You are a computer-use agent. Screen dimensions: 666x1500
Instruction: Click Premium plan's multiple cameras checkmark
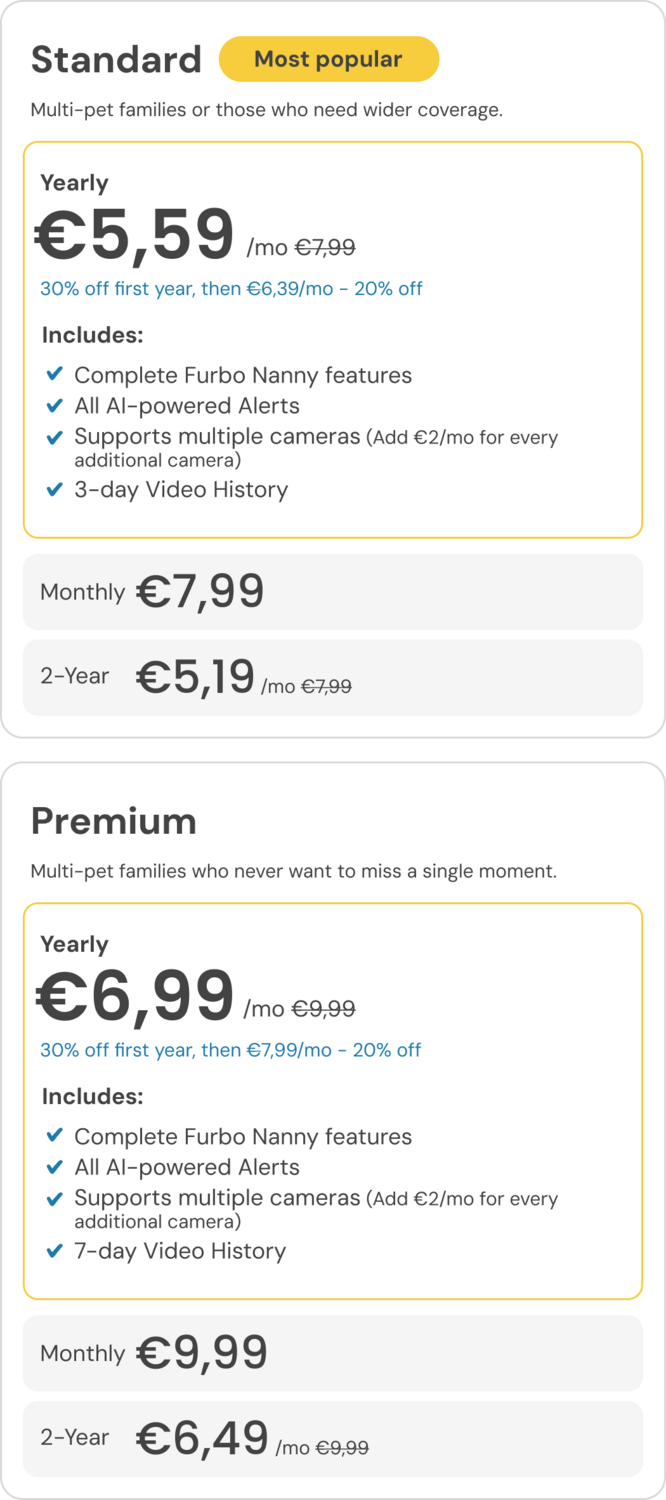click(x=55, y=1198)
